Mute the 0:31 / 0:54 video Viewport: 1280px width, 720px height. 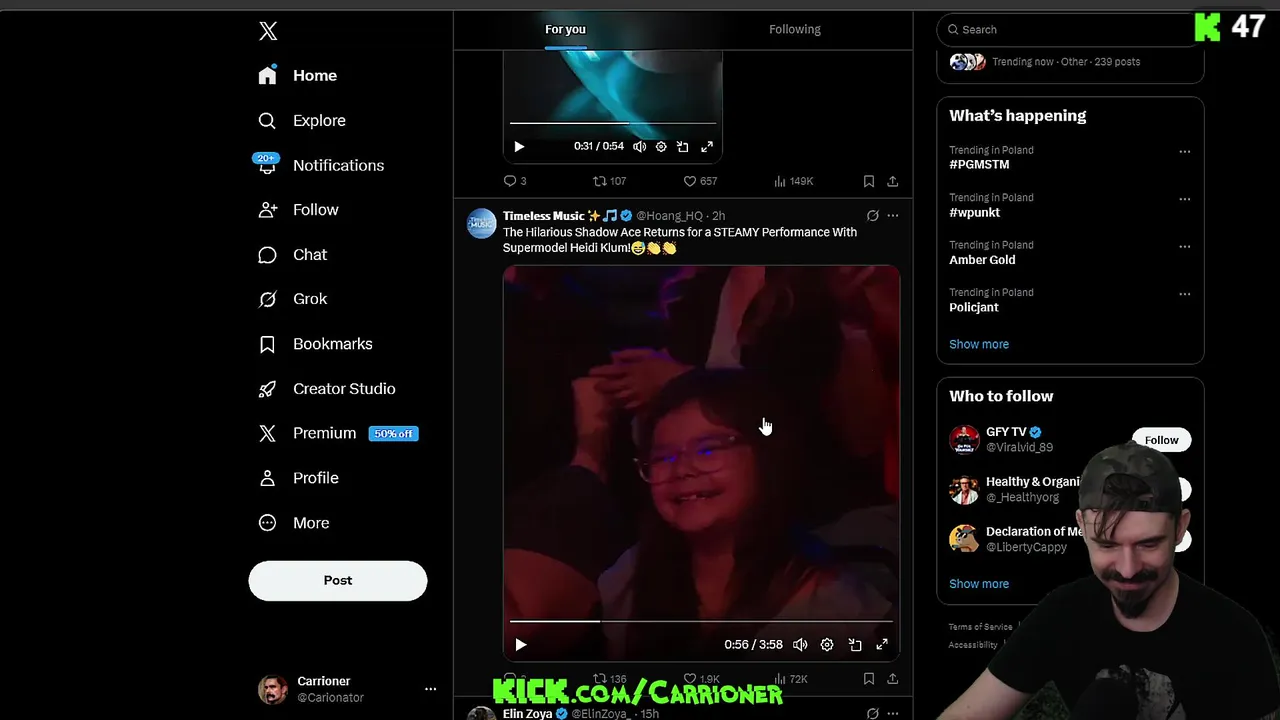click(639, 146)
